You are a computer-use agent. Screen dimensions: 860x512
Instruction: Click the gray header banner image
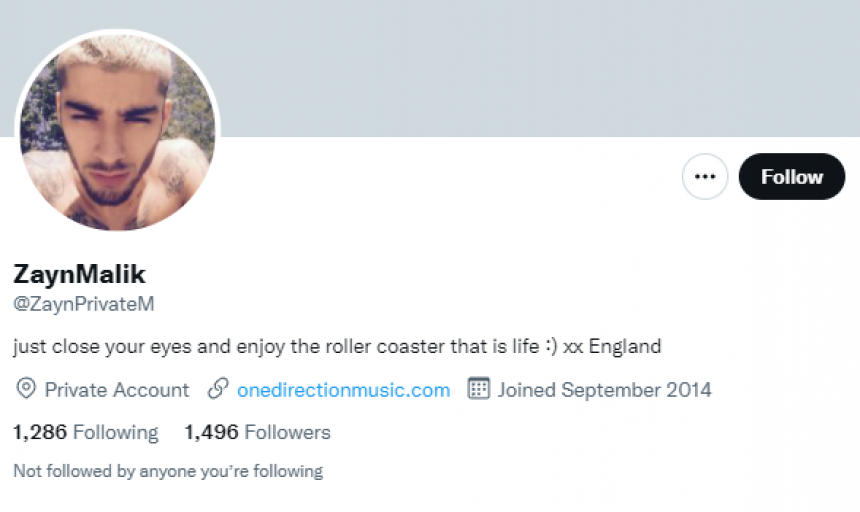tap(540, 68)
